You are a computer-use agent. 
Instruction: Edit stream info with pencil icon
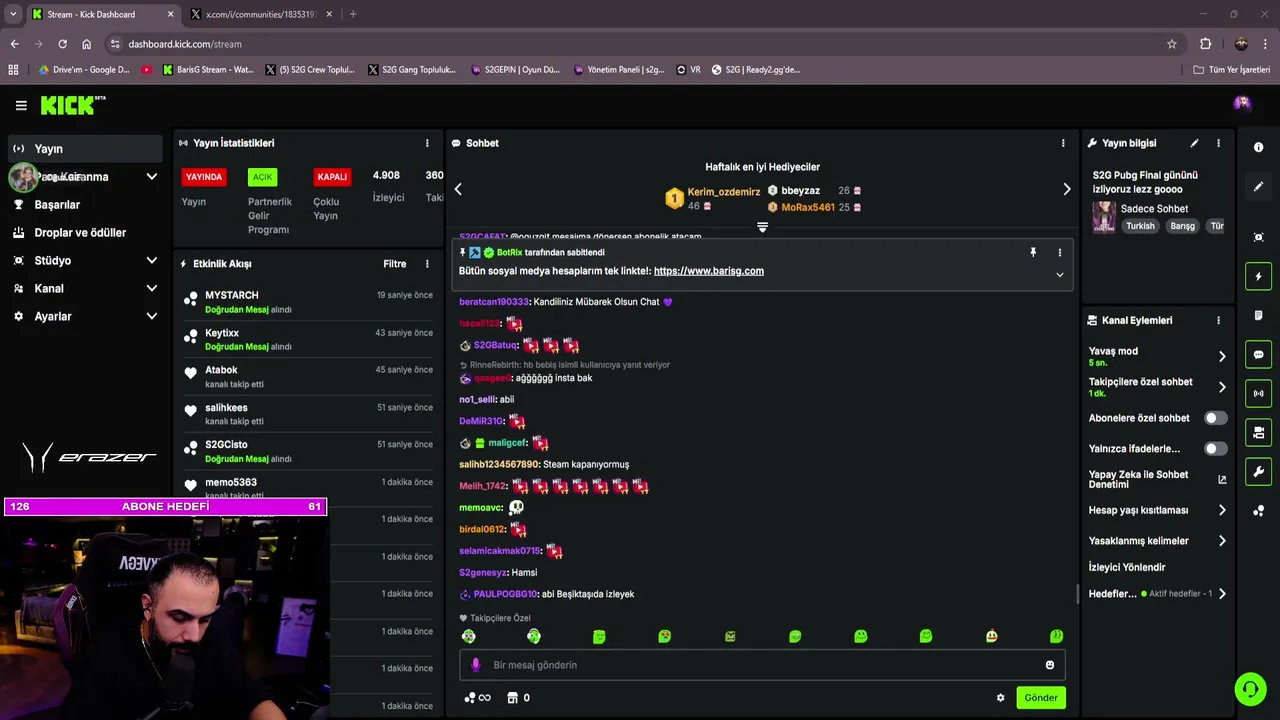pyautogui.click(x=1194, y=143)
